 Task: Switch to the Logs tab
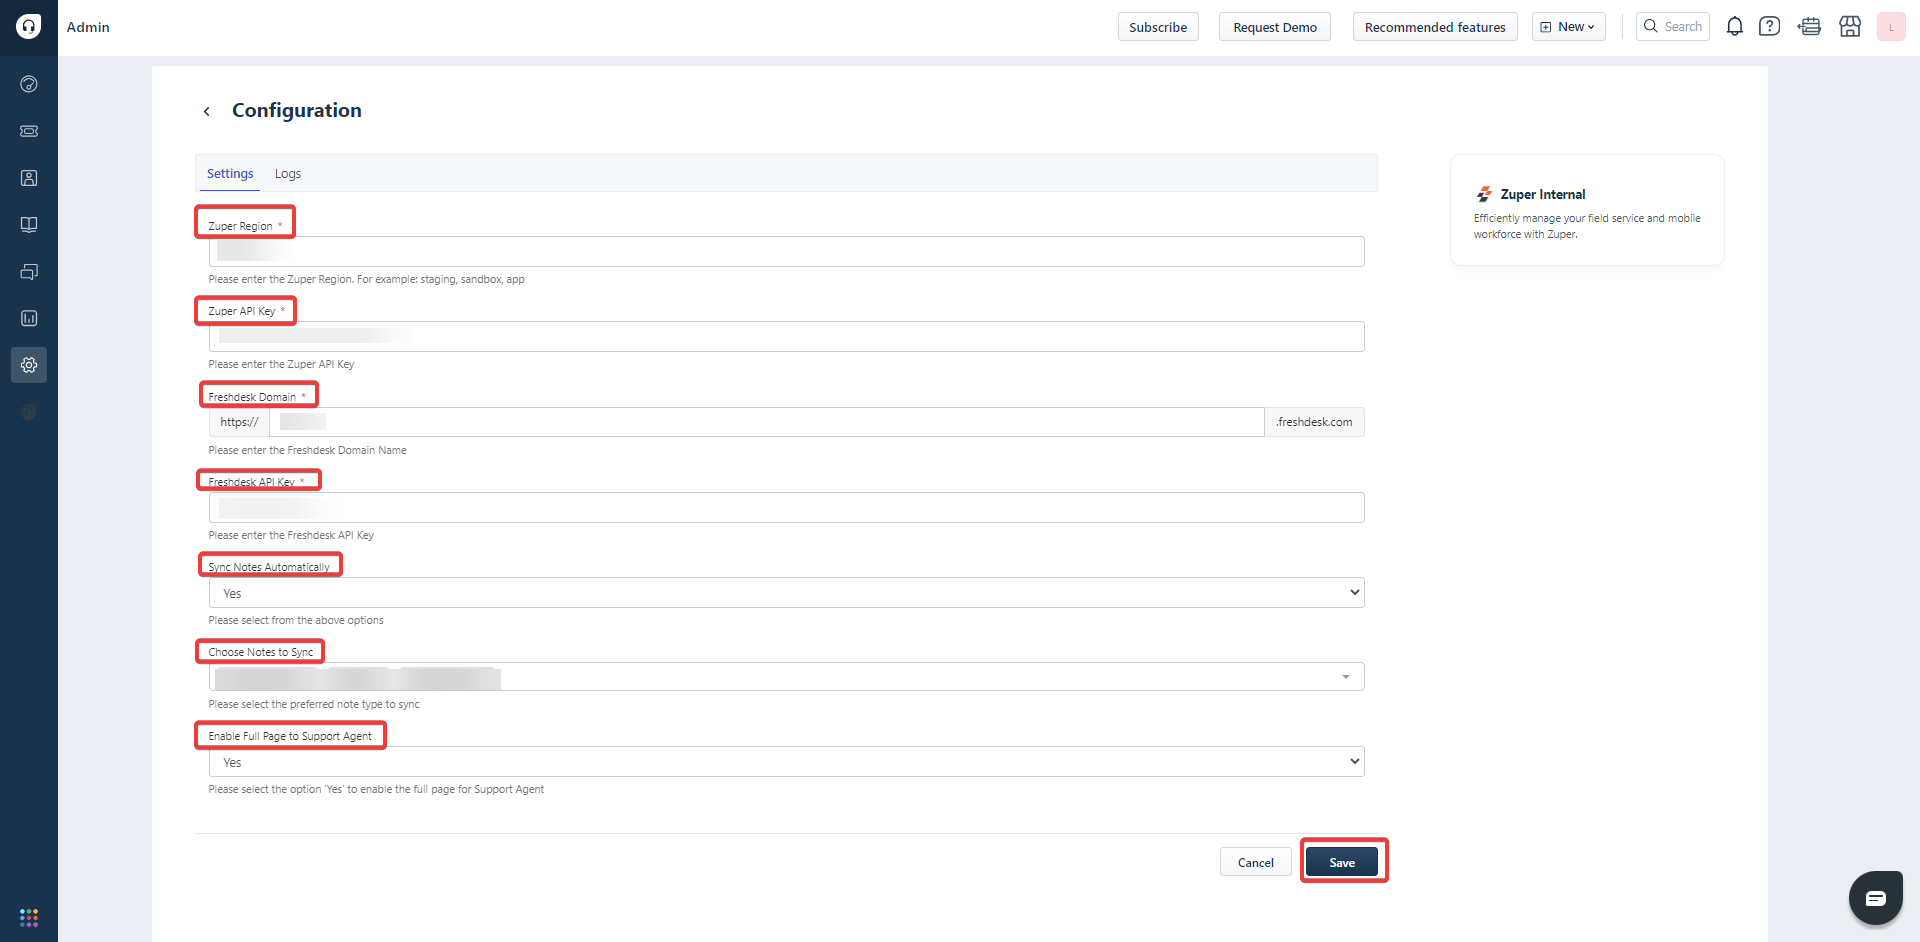(288, 174)
